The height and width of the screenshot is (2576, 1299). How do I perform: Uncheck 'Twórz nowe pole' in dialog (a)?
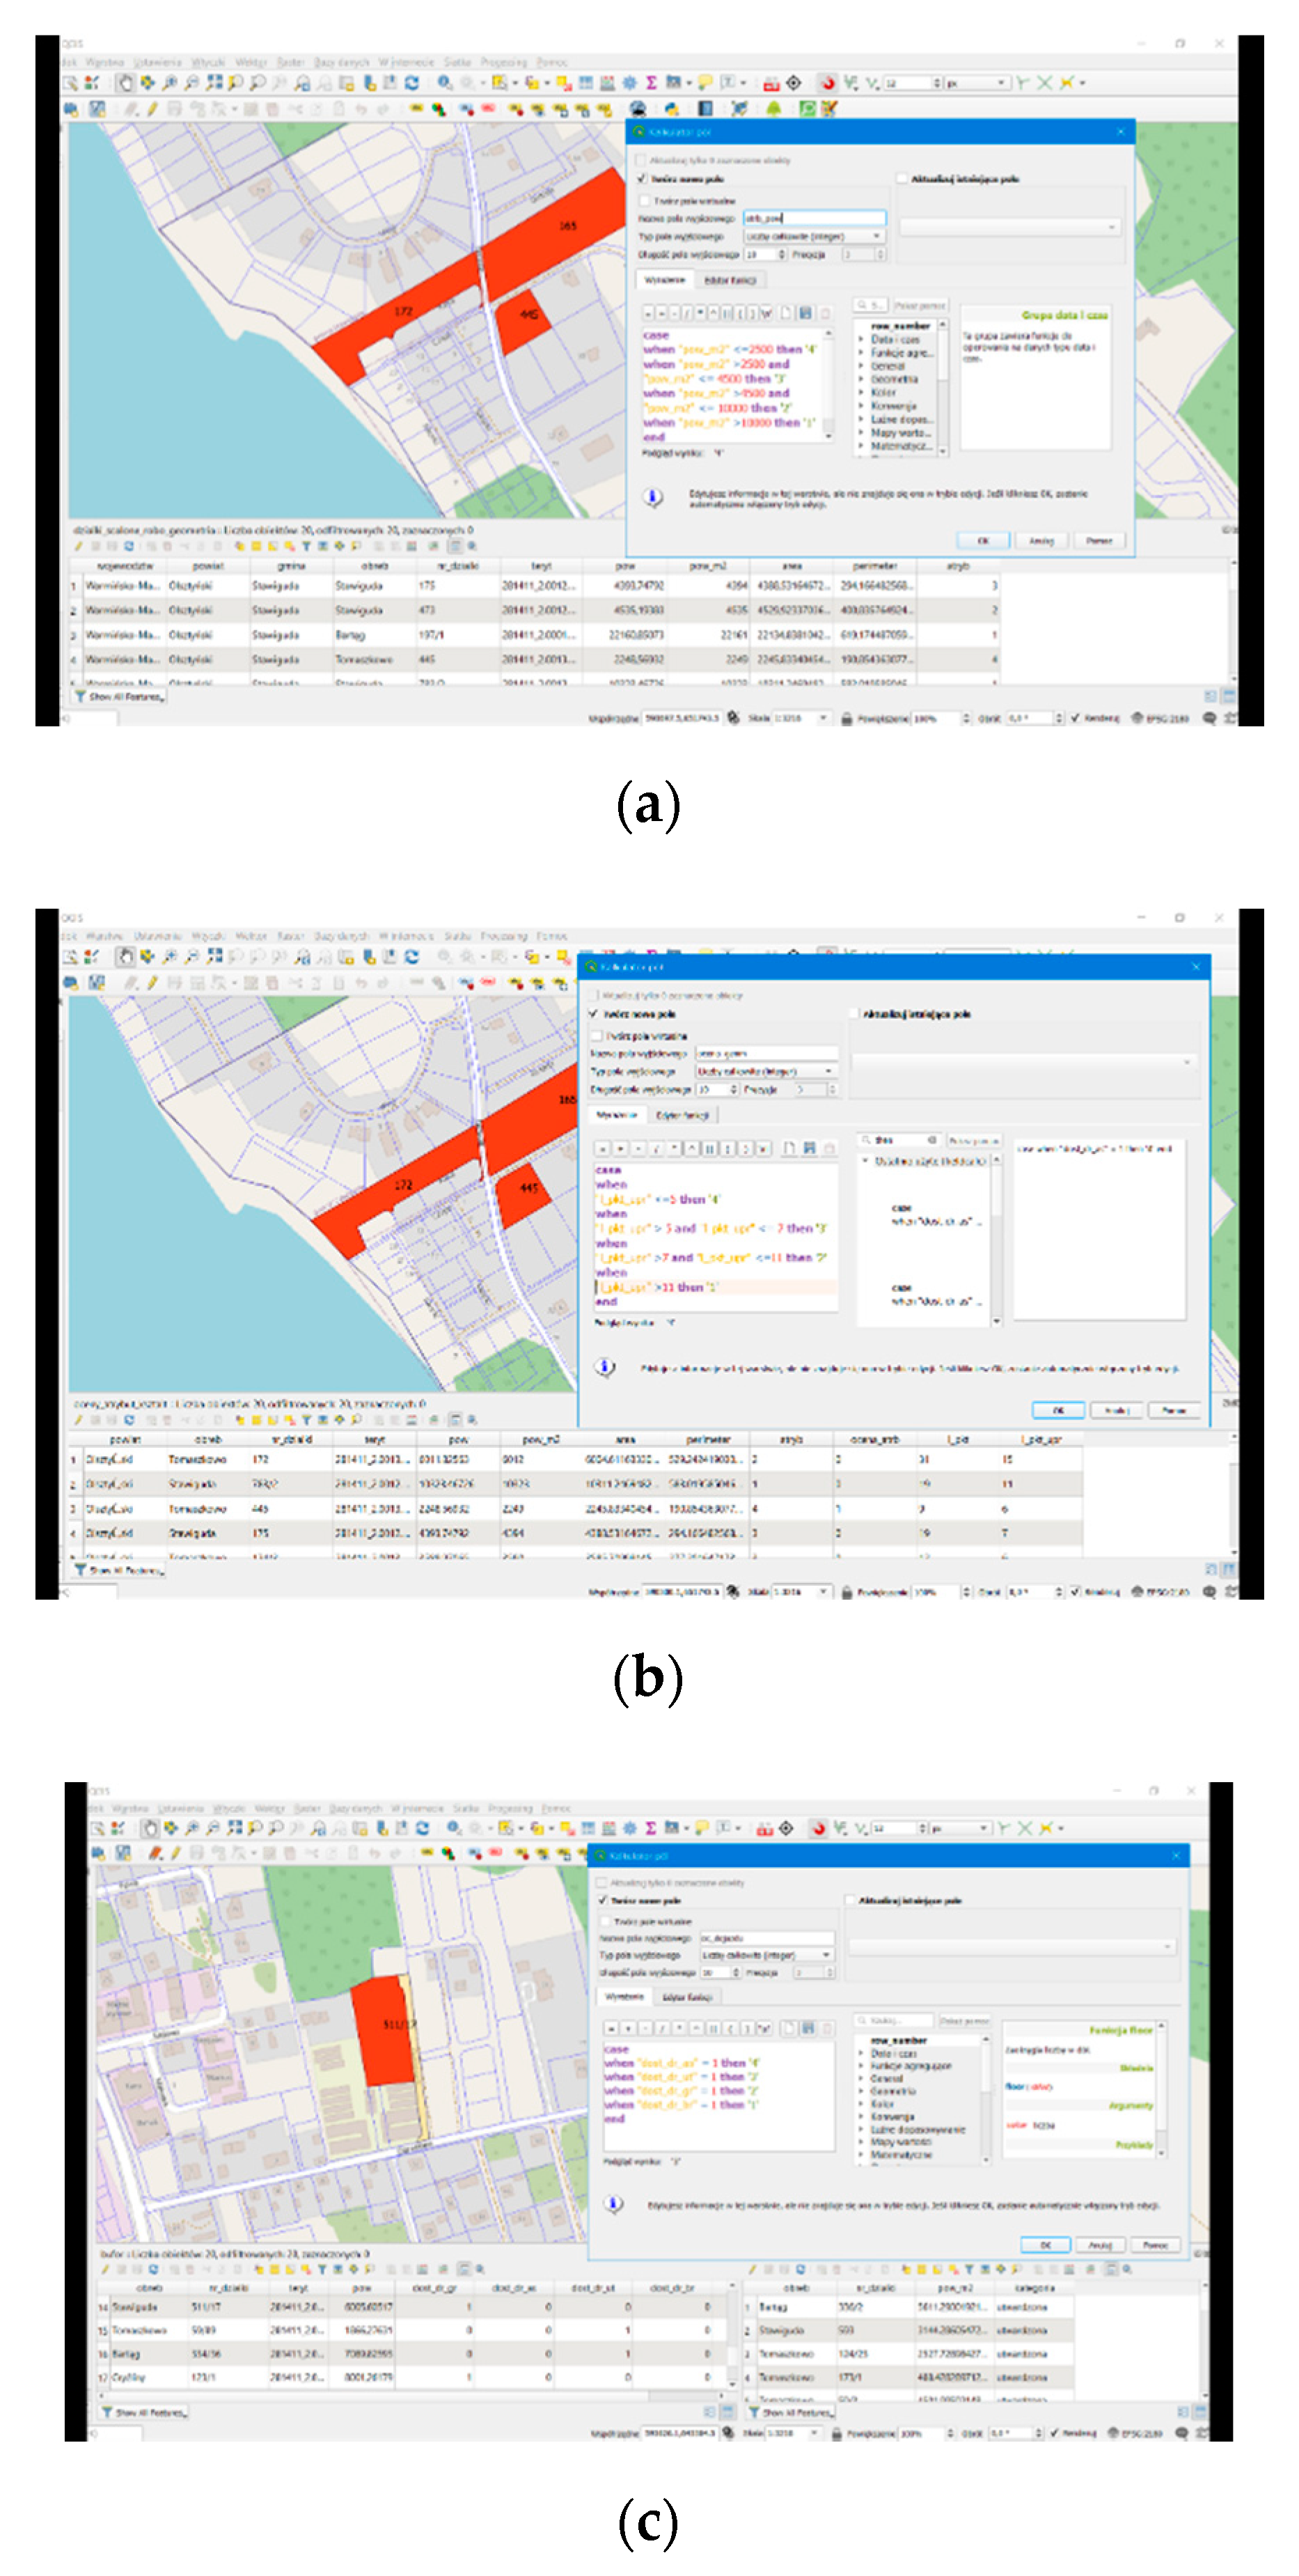click(x=643, y=179)
